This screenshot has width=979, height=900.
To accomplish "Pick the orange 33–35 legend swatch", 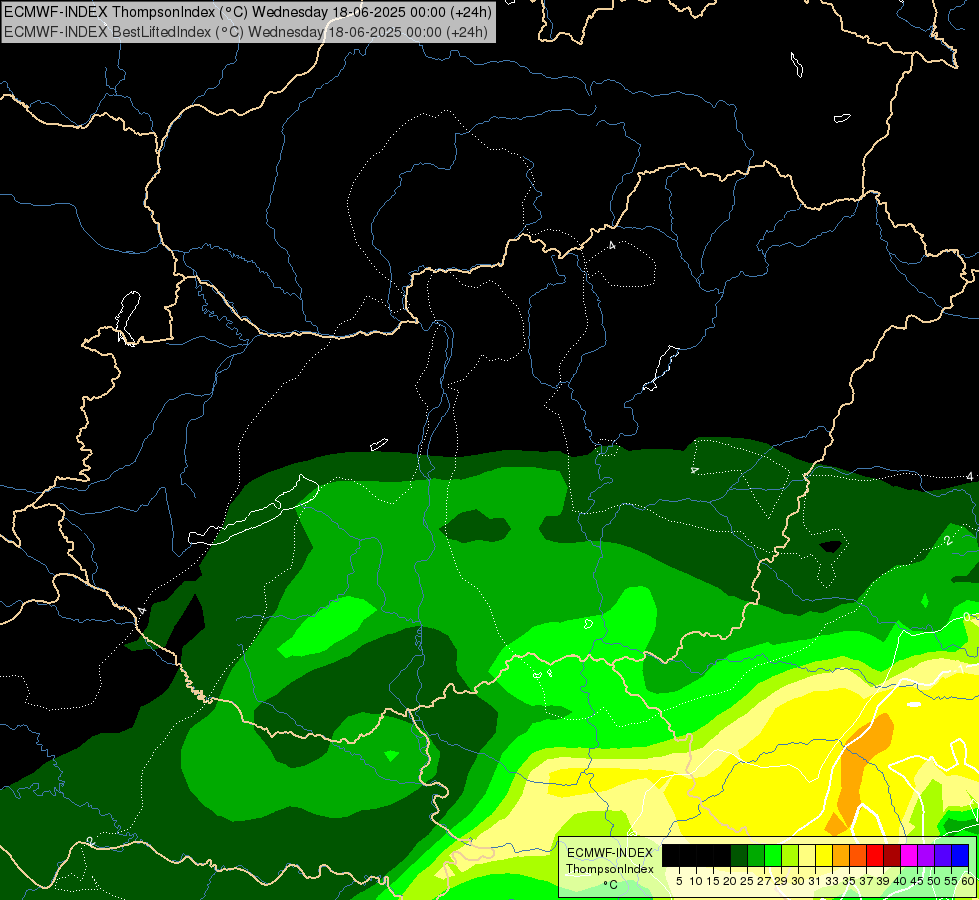I will [841, 856].
